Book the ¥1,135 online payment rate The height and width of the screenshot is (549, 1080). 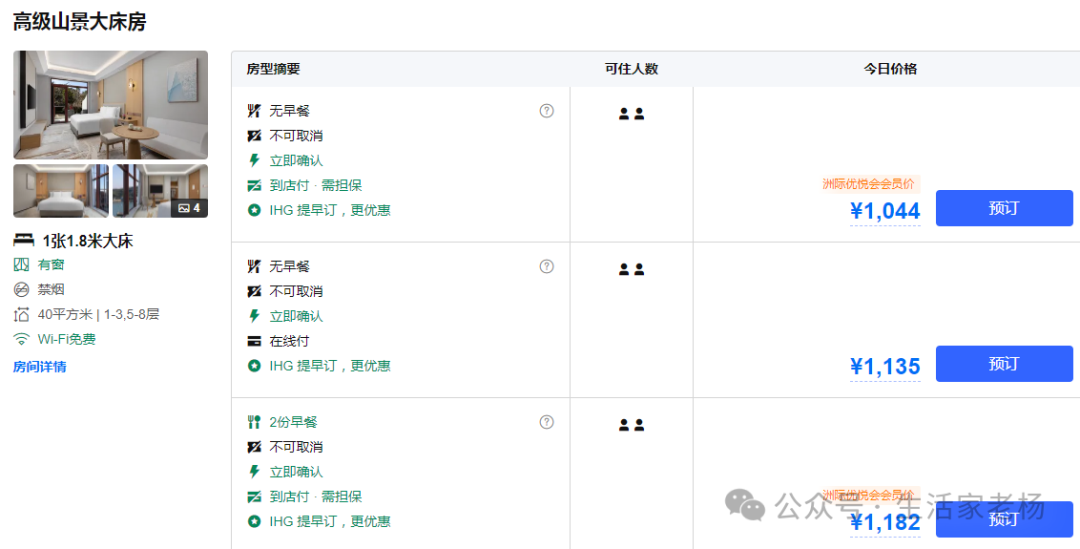tap(1004, 364)
